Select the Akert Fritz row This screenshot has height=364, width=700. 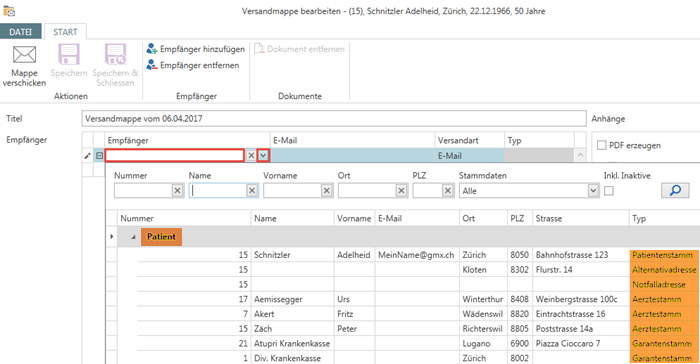[404, 314]
